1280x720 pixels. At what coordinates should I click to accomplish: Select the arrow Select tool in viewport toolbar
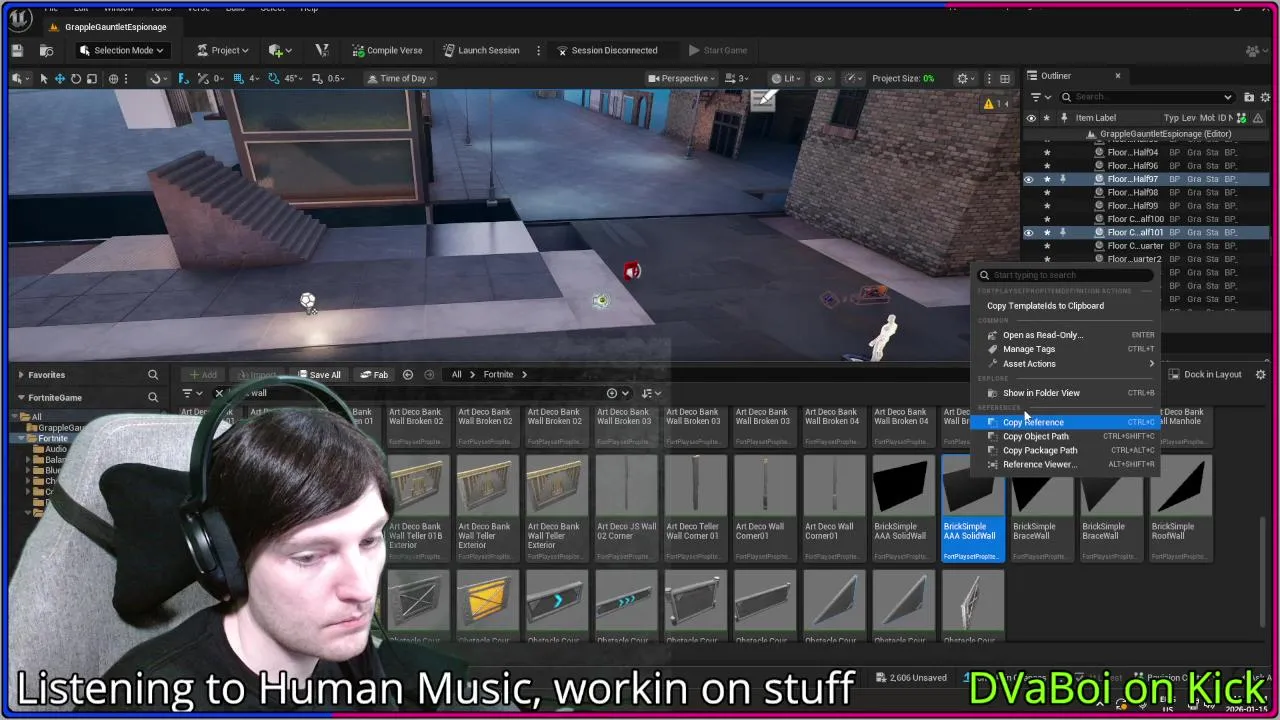[x=43, y=78]
